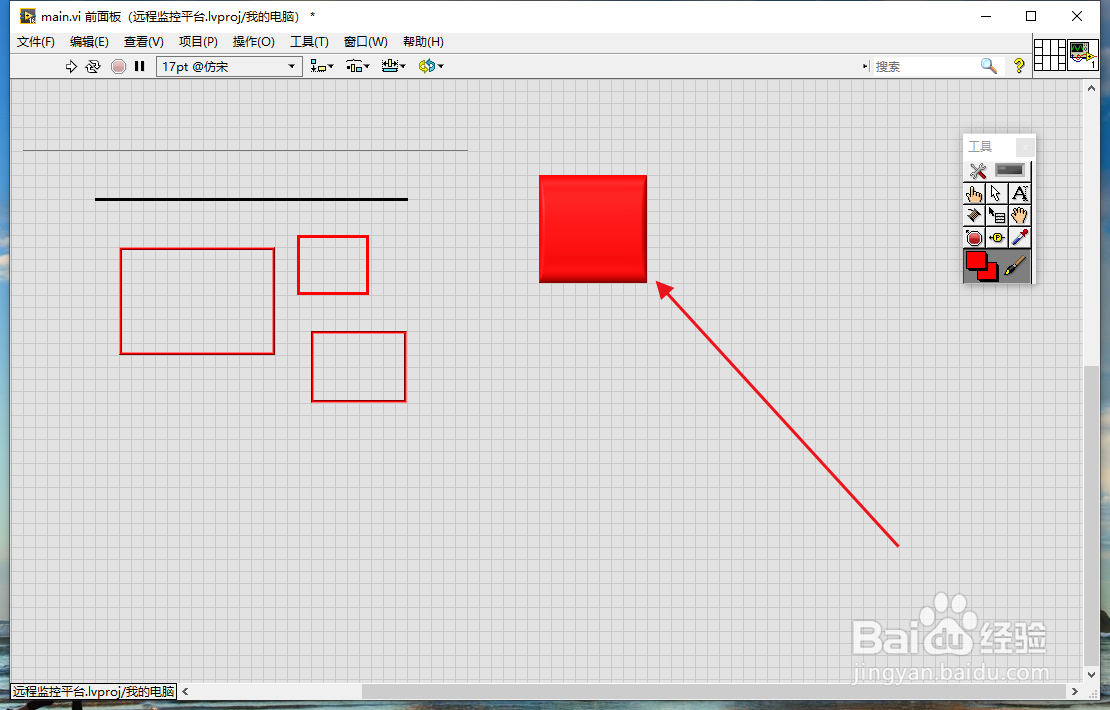This screenshot has width=1110, height=710.
Task: Select the thick black horizontal line
Action: (x=251, y=199)
